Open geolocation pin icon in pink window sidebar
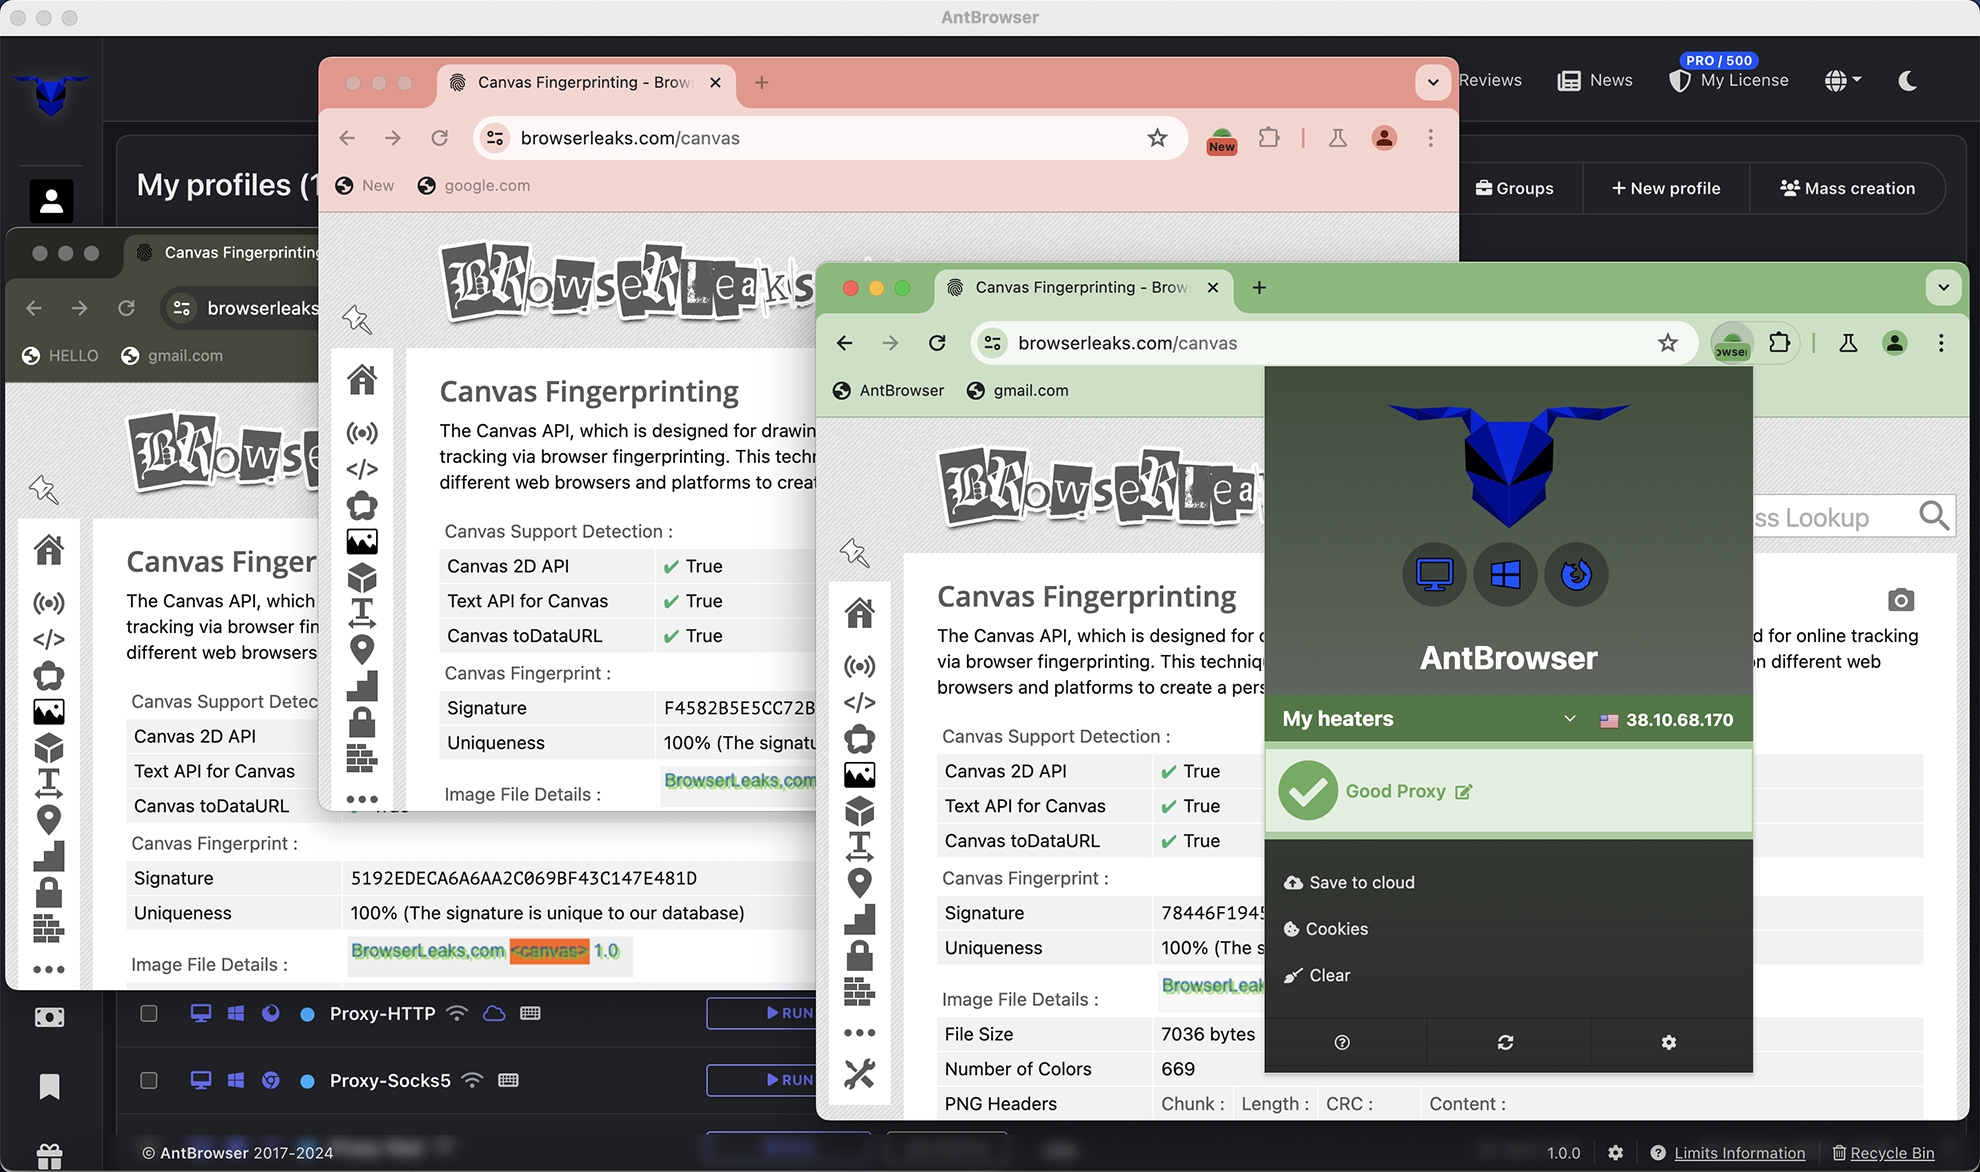This screenshot has height=1172, width=1980. tap(362, 649)
